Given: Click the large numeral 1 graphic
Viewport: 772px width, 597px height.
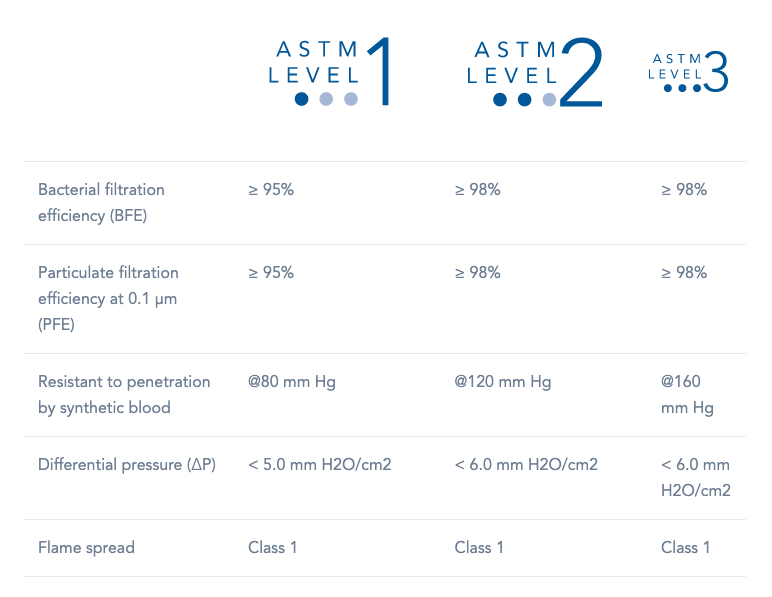Looking at the screenshot, I should [380, 71].
